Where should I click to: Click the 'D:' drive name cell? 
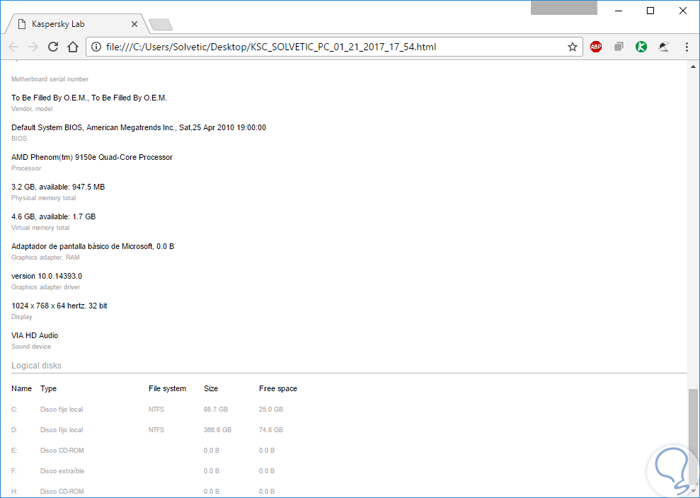click(x=14, y=430)
